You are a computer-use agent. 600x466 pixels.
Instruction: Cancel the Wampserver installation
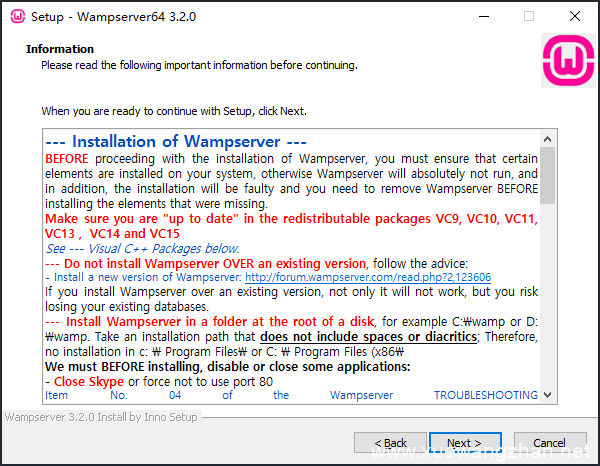tap(548, 442)
